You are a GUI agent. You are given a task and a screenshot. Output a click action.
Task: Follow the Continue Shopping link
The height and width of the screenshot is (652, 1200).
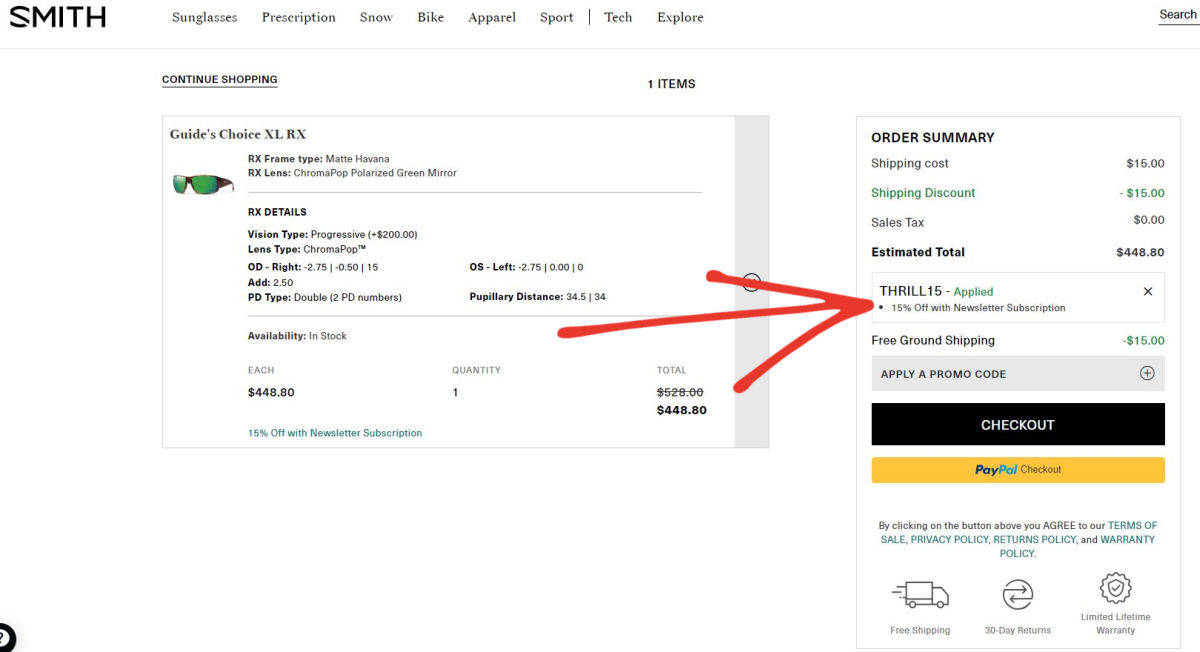(219, 79)
